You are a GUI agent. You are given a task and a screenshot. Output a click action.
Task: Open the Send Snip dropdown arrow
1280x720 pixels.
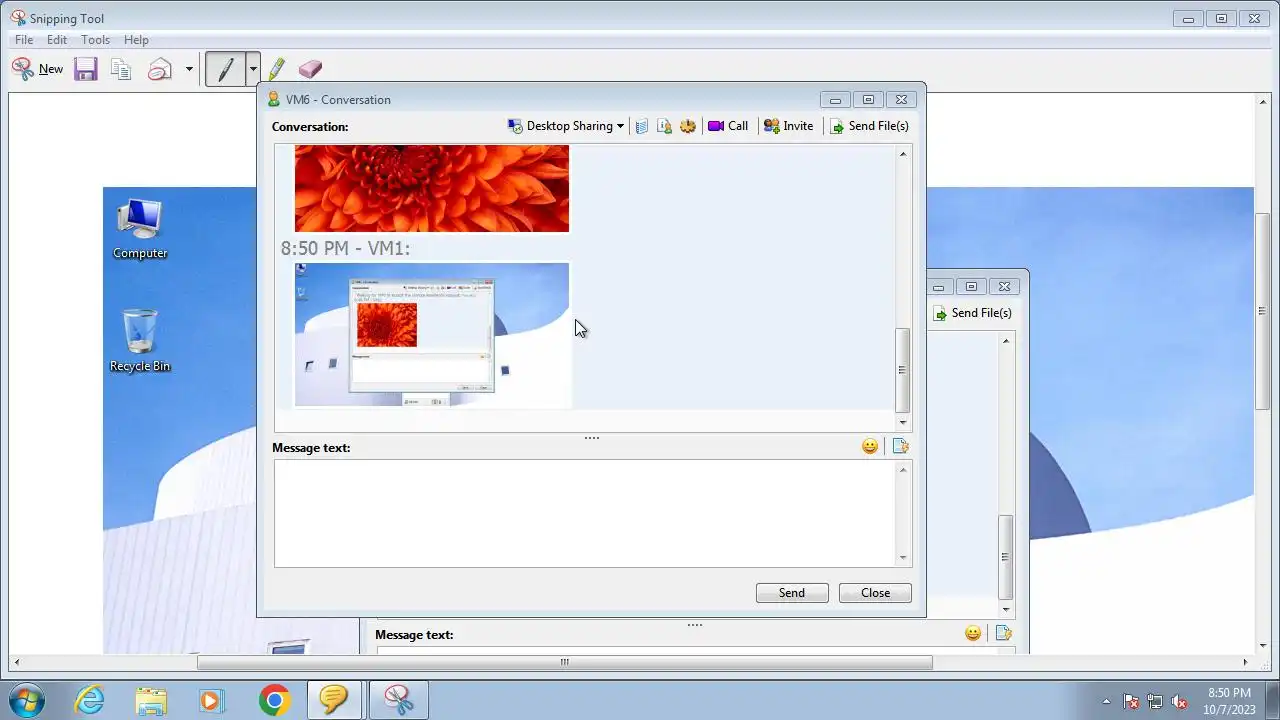coord(189,69)
